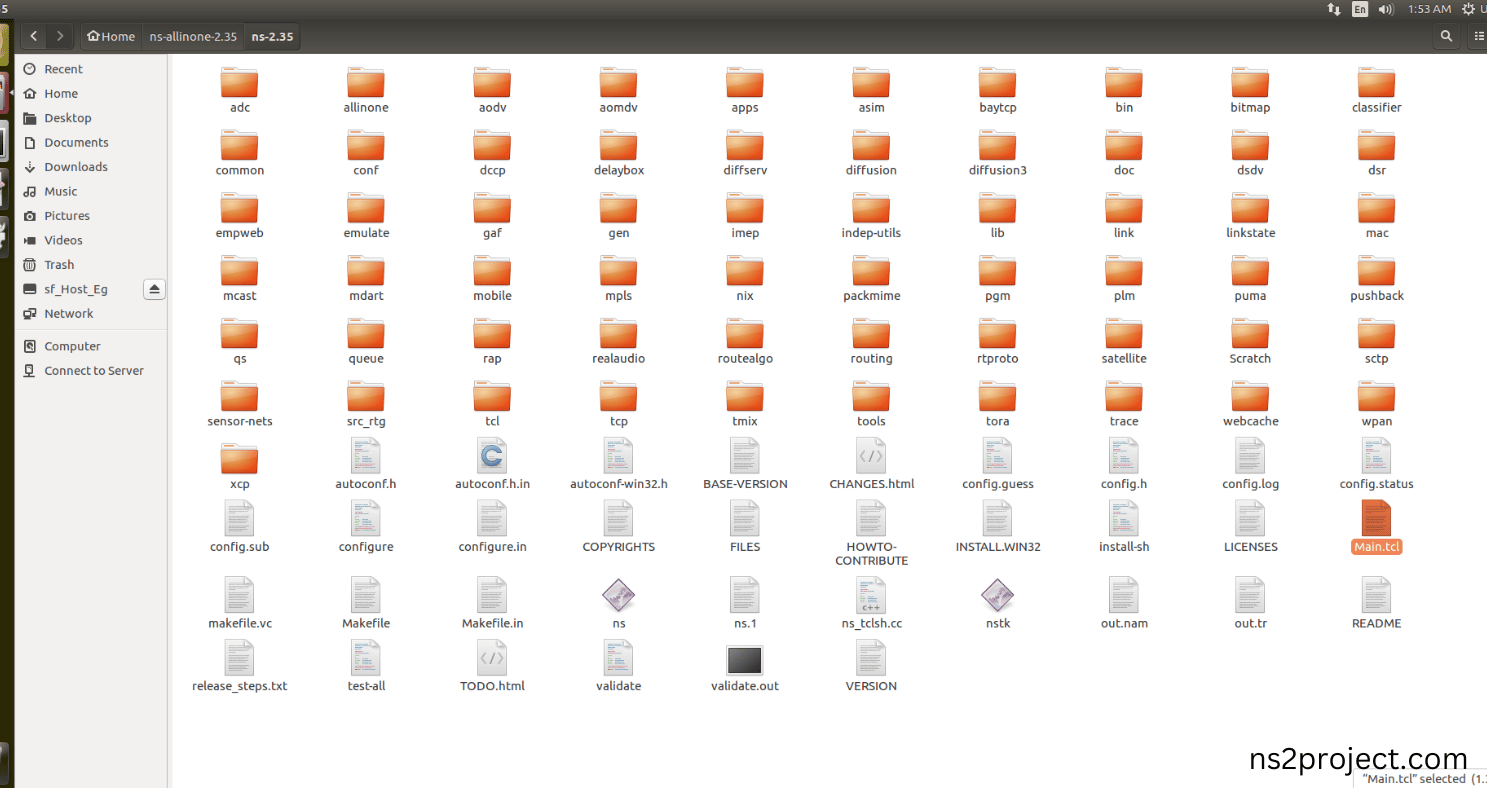This screenshot has width=1487, height=788.
Task: Open Downloads in the sidebar
Action: click(75, 167)
